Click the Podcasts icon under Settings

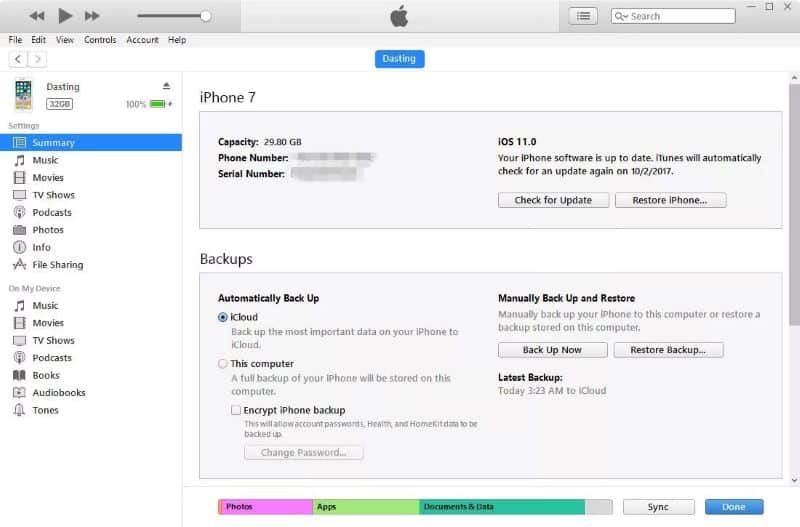[x=19, y=212]
